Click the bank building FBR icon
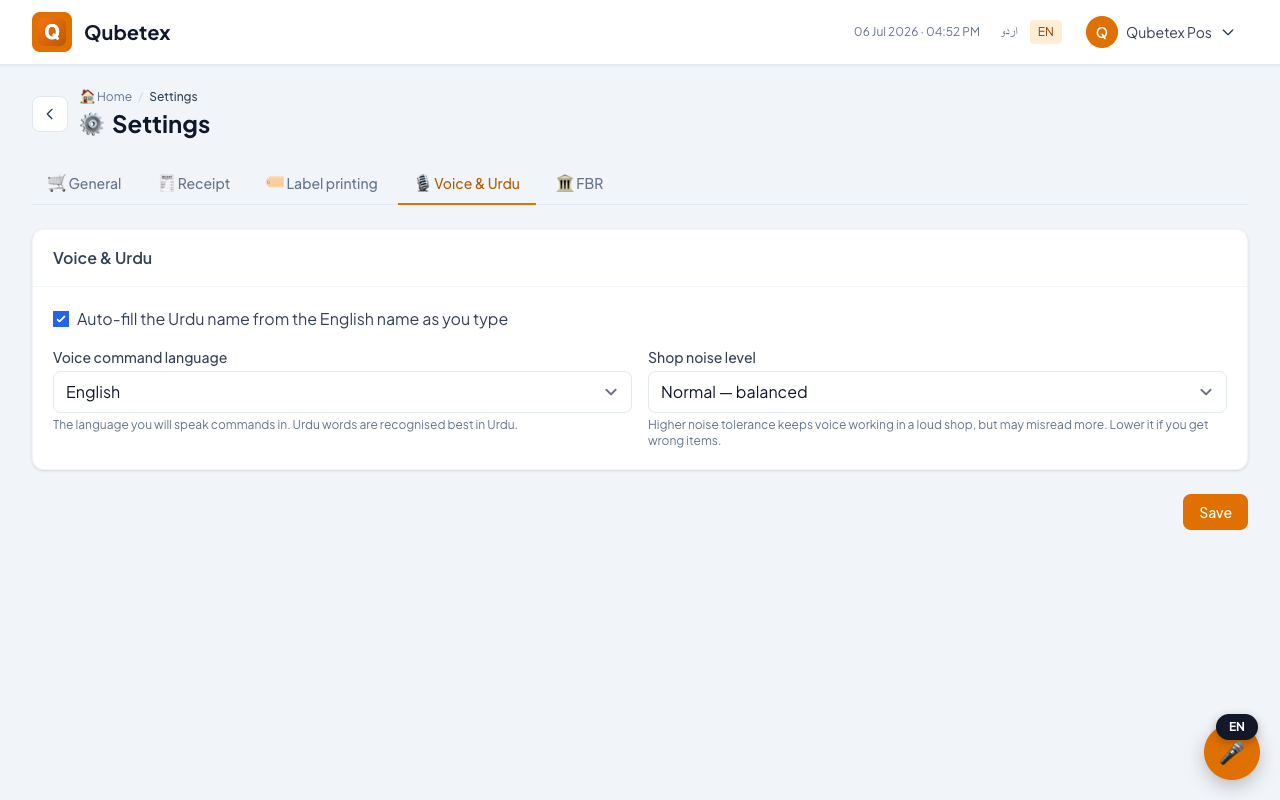 (x=565, y=183)
